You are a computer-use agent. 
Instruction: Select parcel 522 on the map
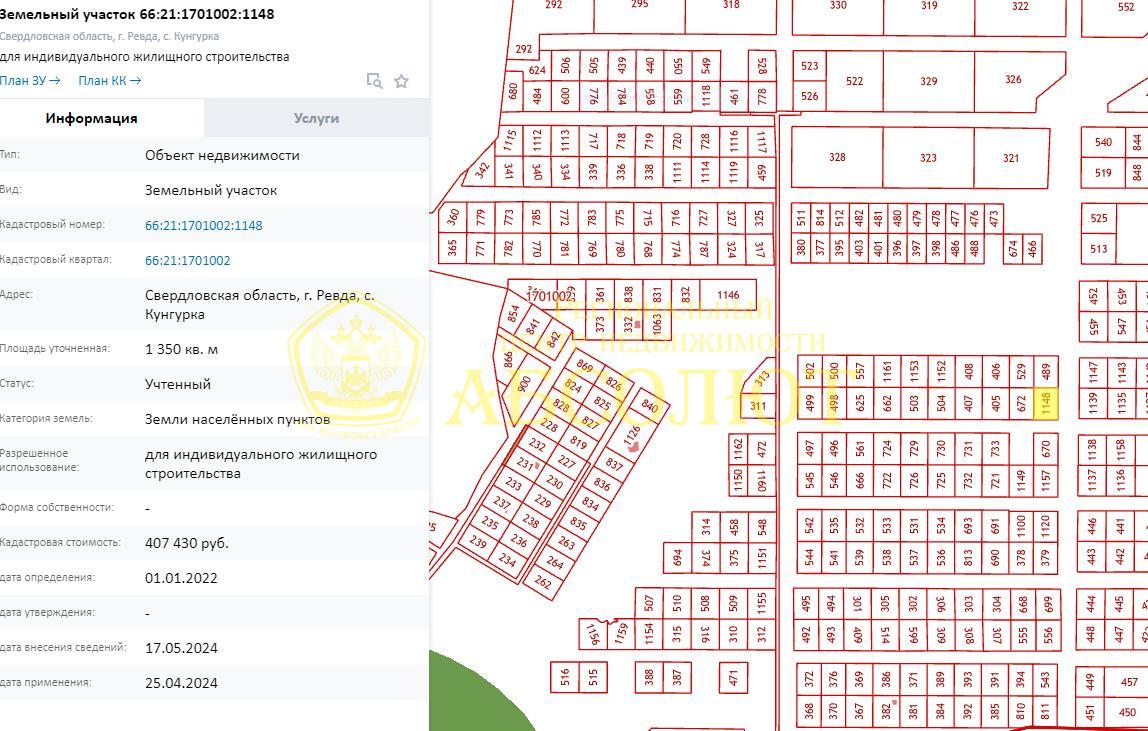(x=854, y=81)
